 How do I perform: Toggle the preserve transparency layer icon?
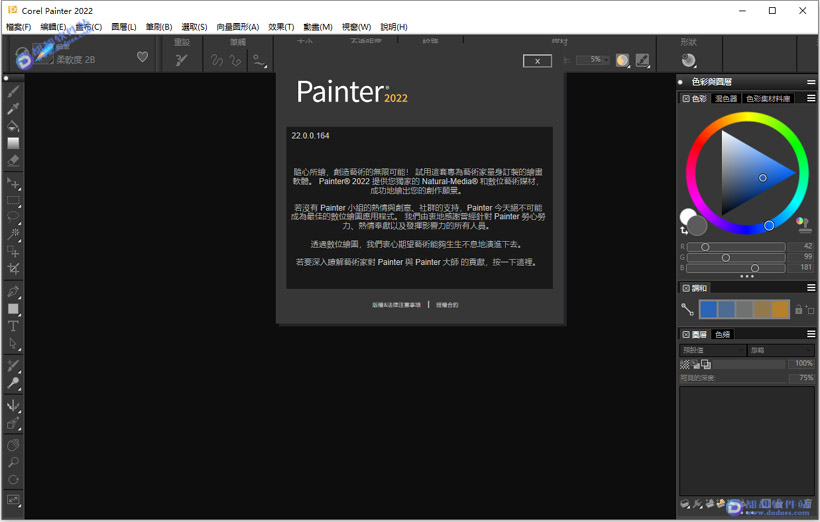coord(685,365)
